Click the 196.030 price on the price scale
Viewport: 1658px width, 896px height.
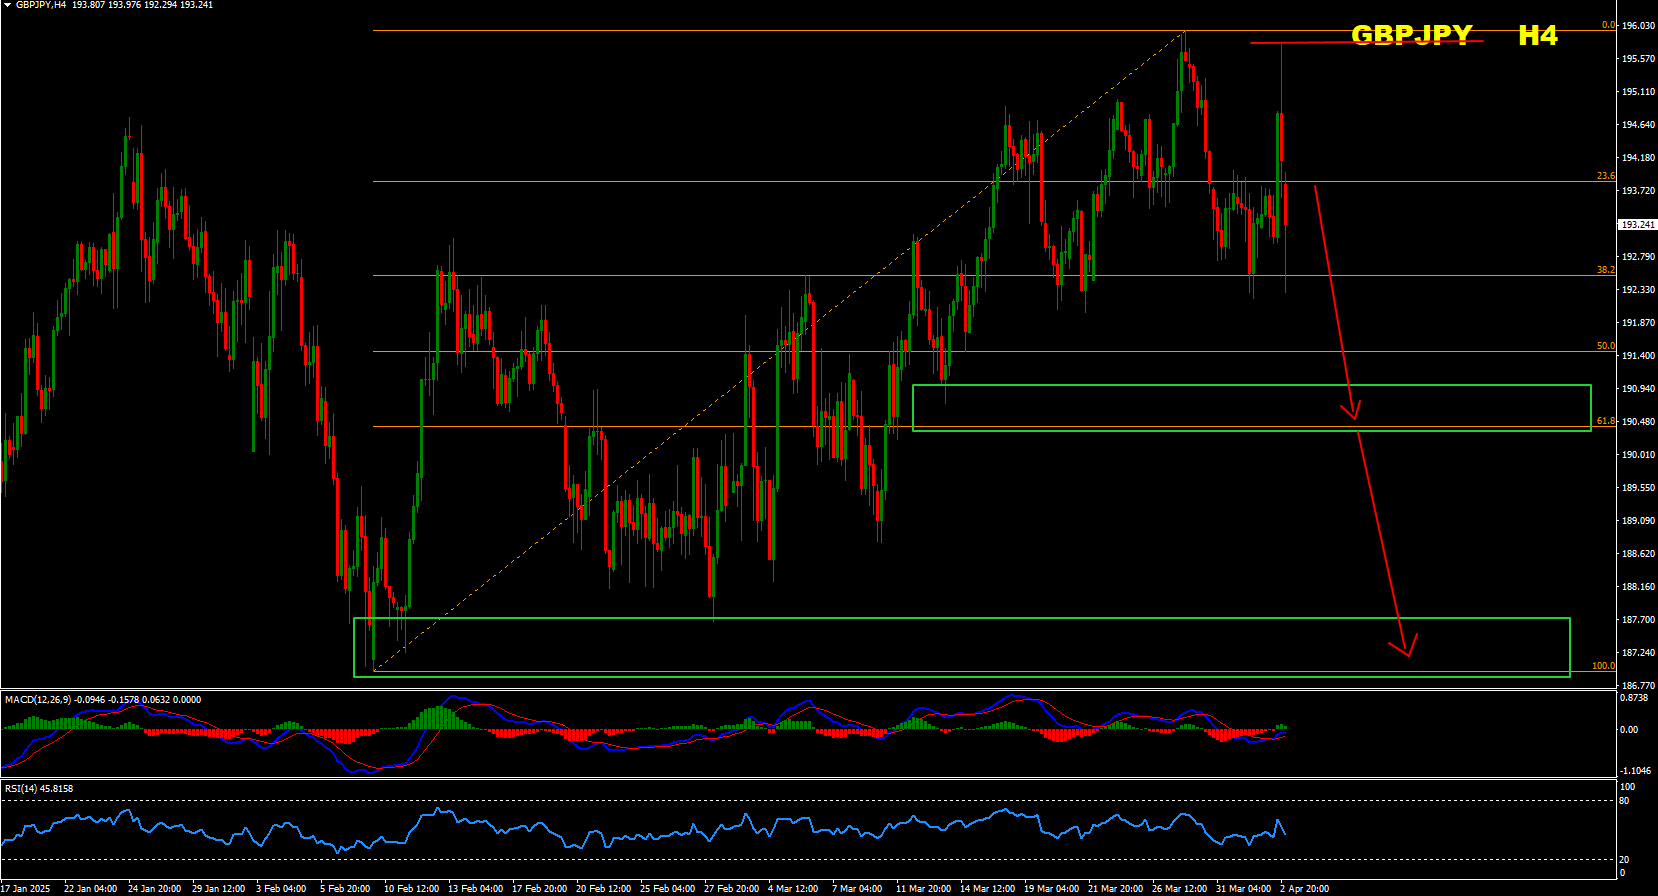pos(1637,26)
